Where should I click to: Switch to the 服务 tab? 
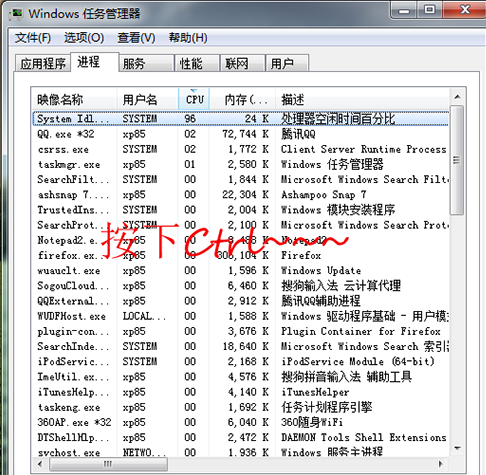coord(147,63)
